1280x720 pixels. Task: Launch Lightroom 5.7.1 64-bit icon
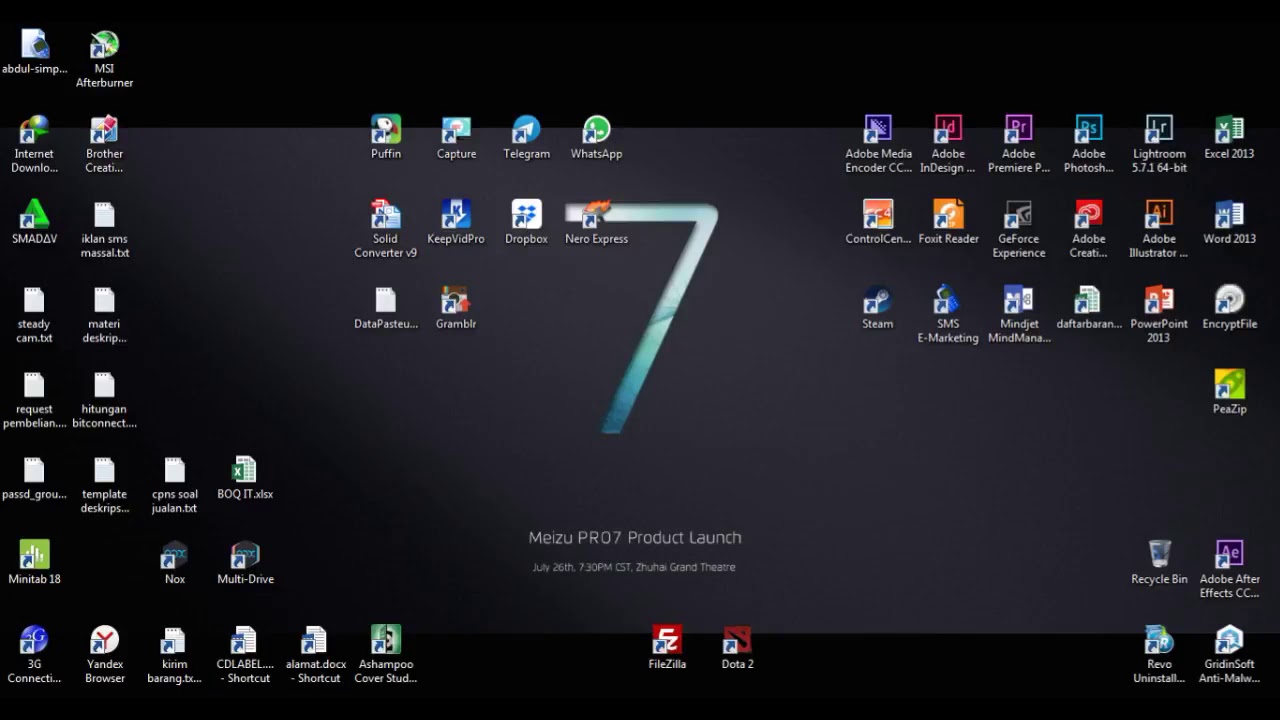coord(1159,130)
